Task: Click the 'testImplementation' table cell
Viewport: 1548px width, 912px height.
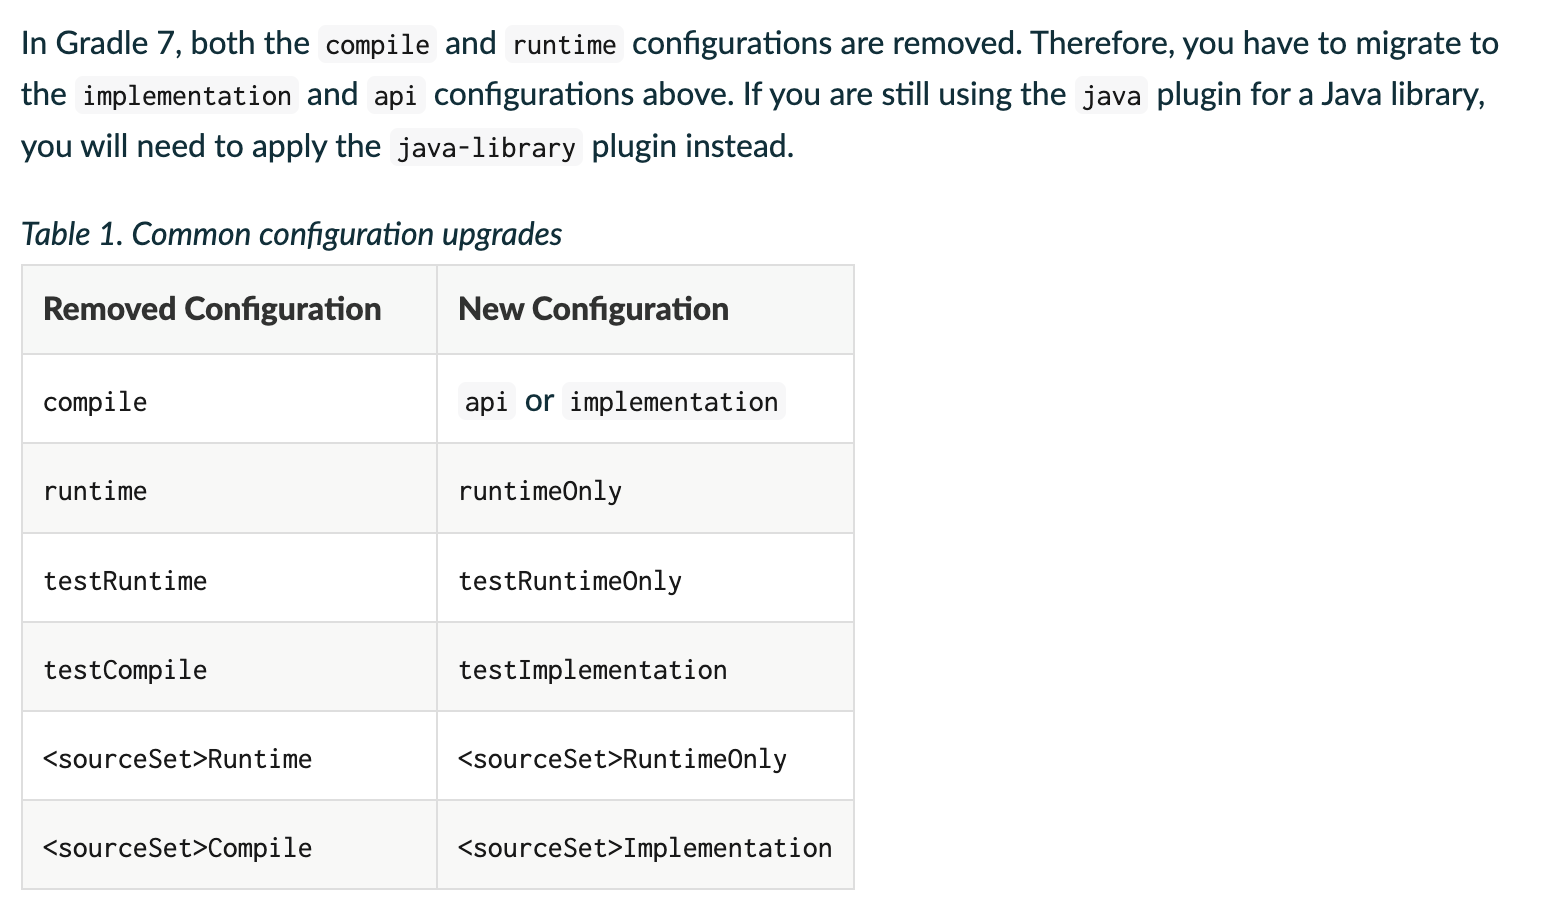Action: click(645, 667)
